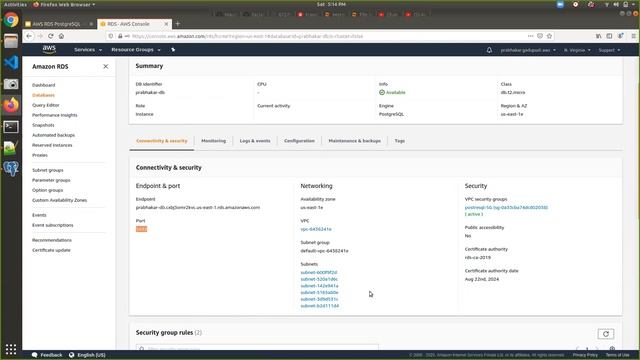Open the vpc-6436241e VPC link
640x360 pixels.
tap(316, 229)
